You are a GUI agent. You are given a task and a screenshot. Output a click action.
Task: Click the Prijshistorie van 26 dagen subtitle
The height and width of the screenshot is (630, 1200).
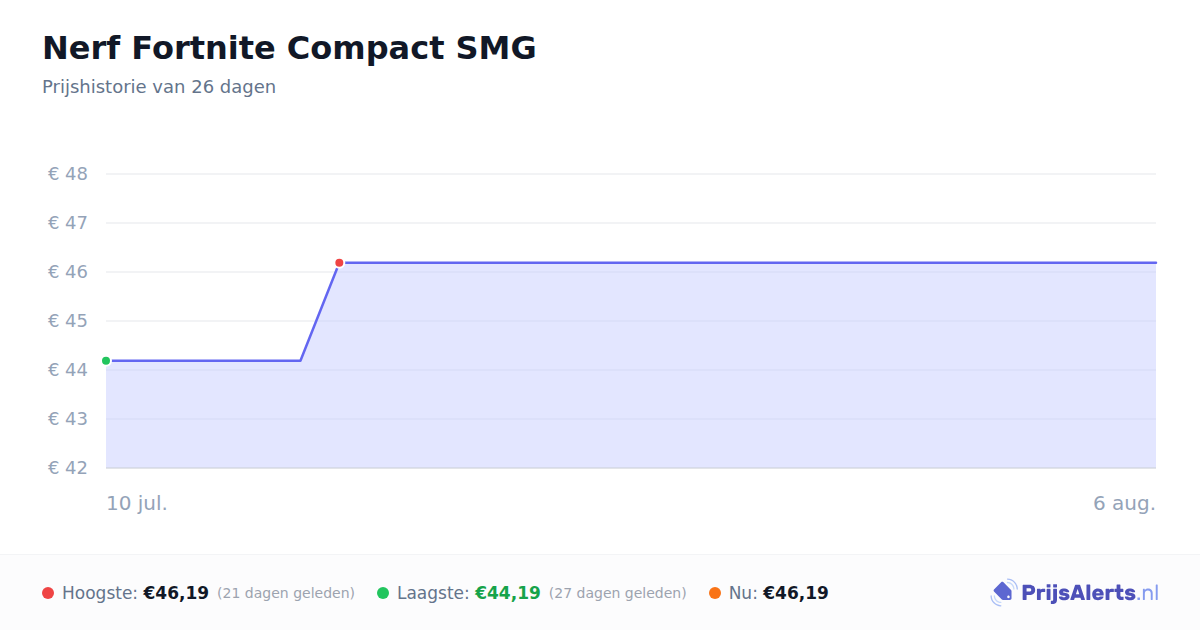pos(159,87)
